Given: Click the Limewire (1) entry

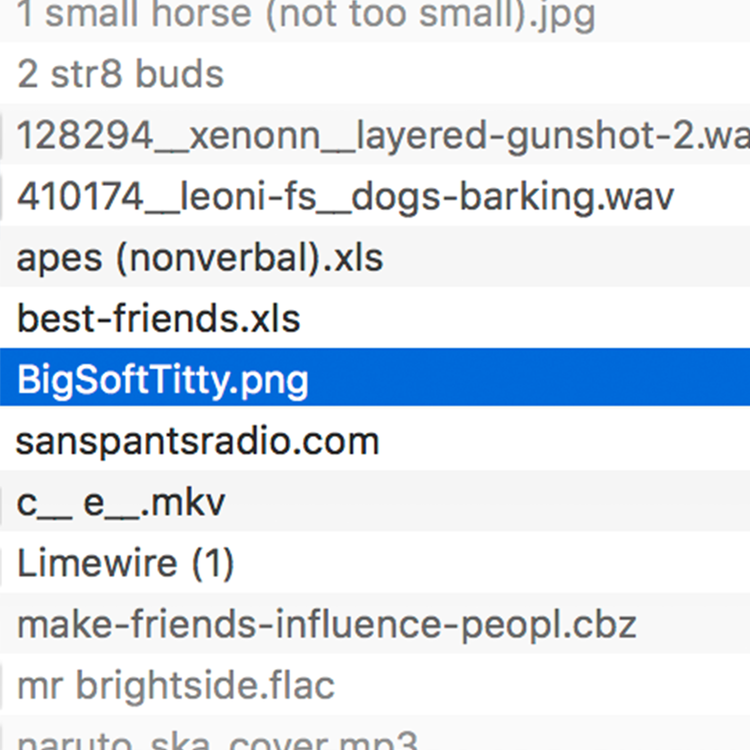Looking at the screenshot, I should (x=126, y=564).
